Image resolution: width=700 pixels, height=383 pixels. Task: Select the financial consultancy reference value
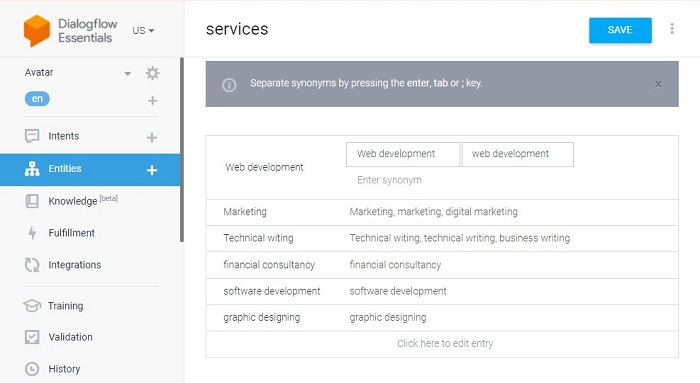(269, 265)
